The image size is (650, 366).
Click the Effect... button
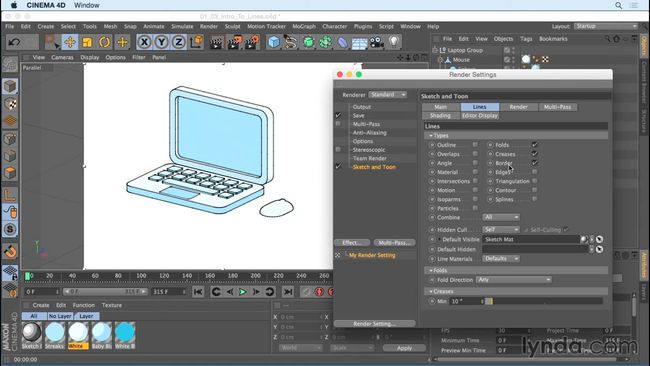352,242
